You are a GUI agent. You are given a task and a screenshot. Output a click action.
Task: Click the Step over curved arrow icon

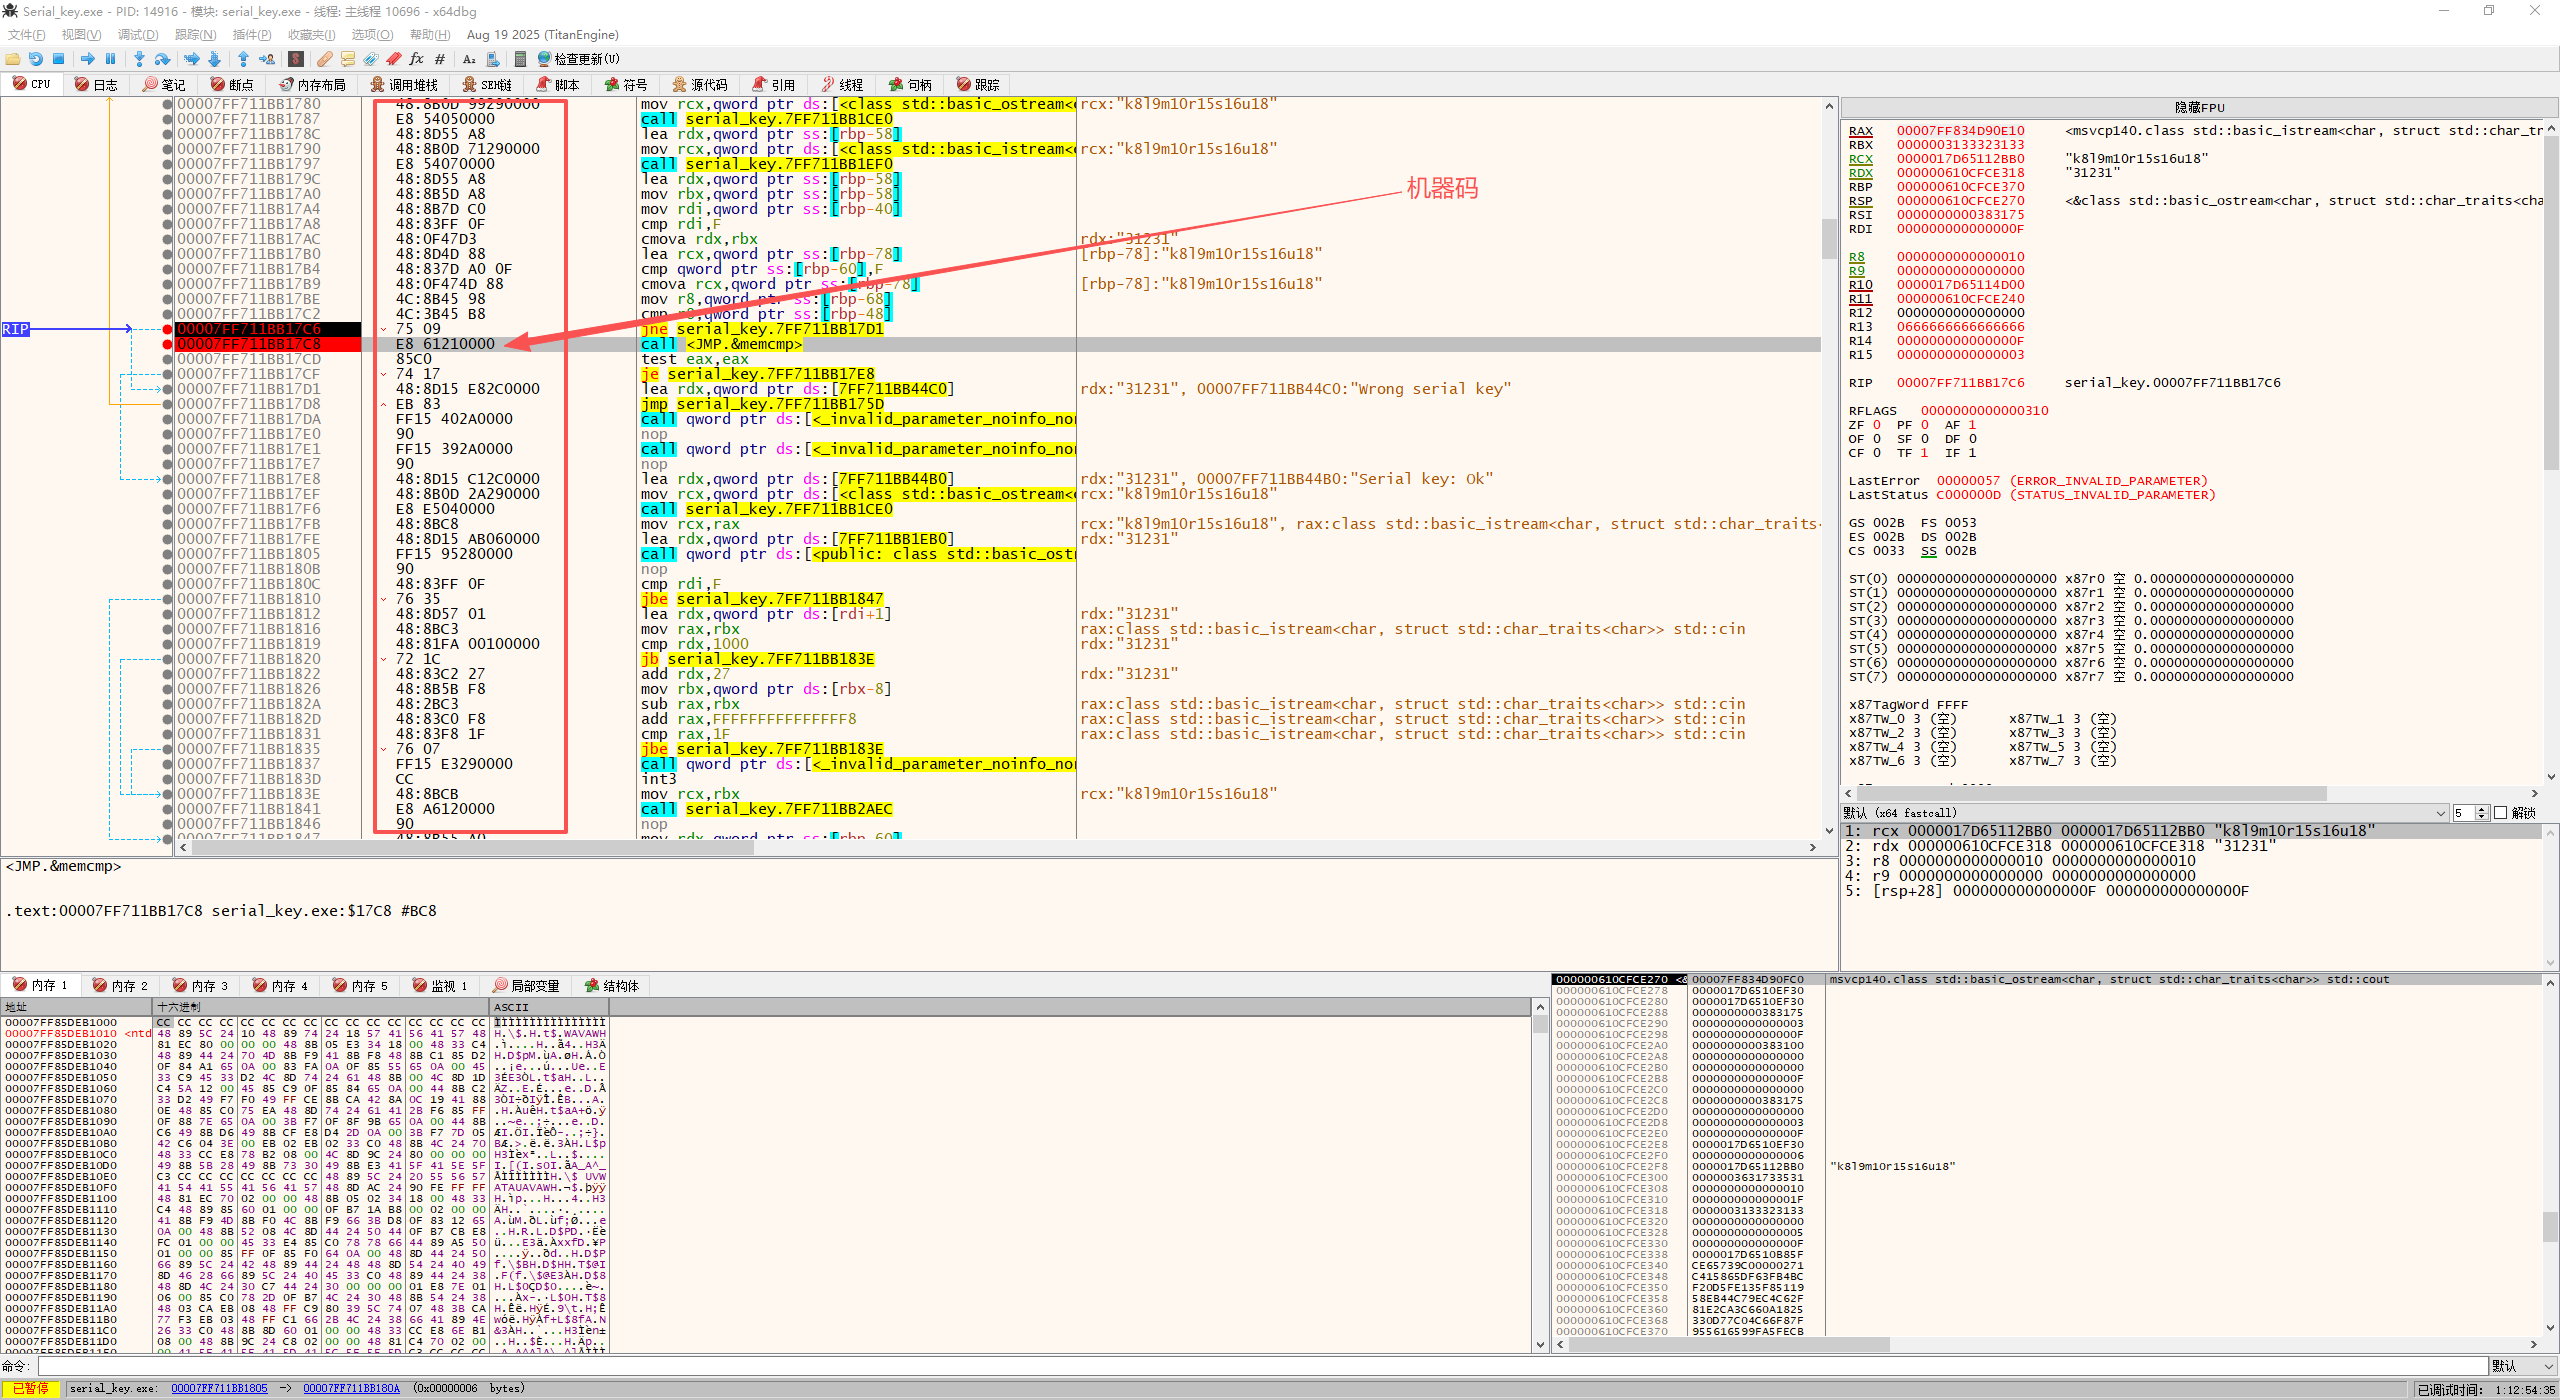point(162,59)
